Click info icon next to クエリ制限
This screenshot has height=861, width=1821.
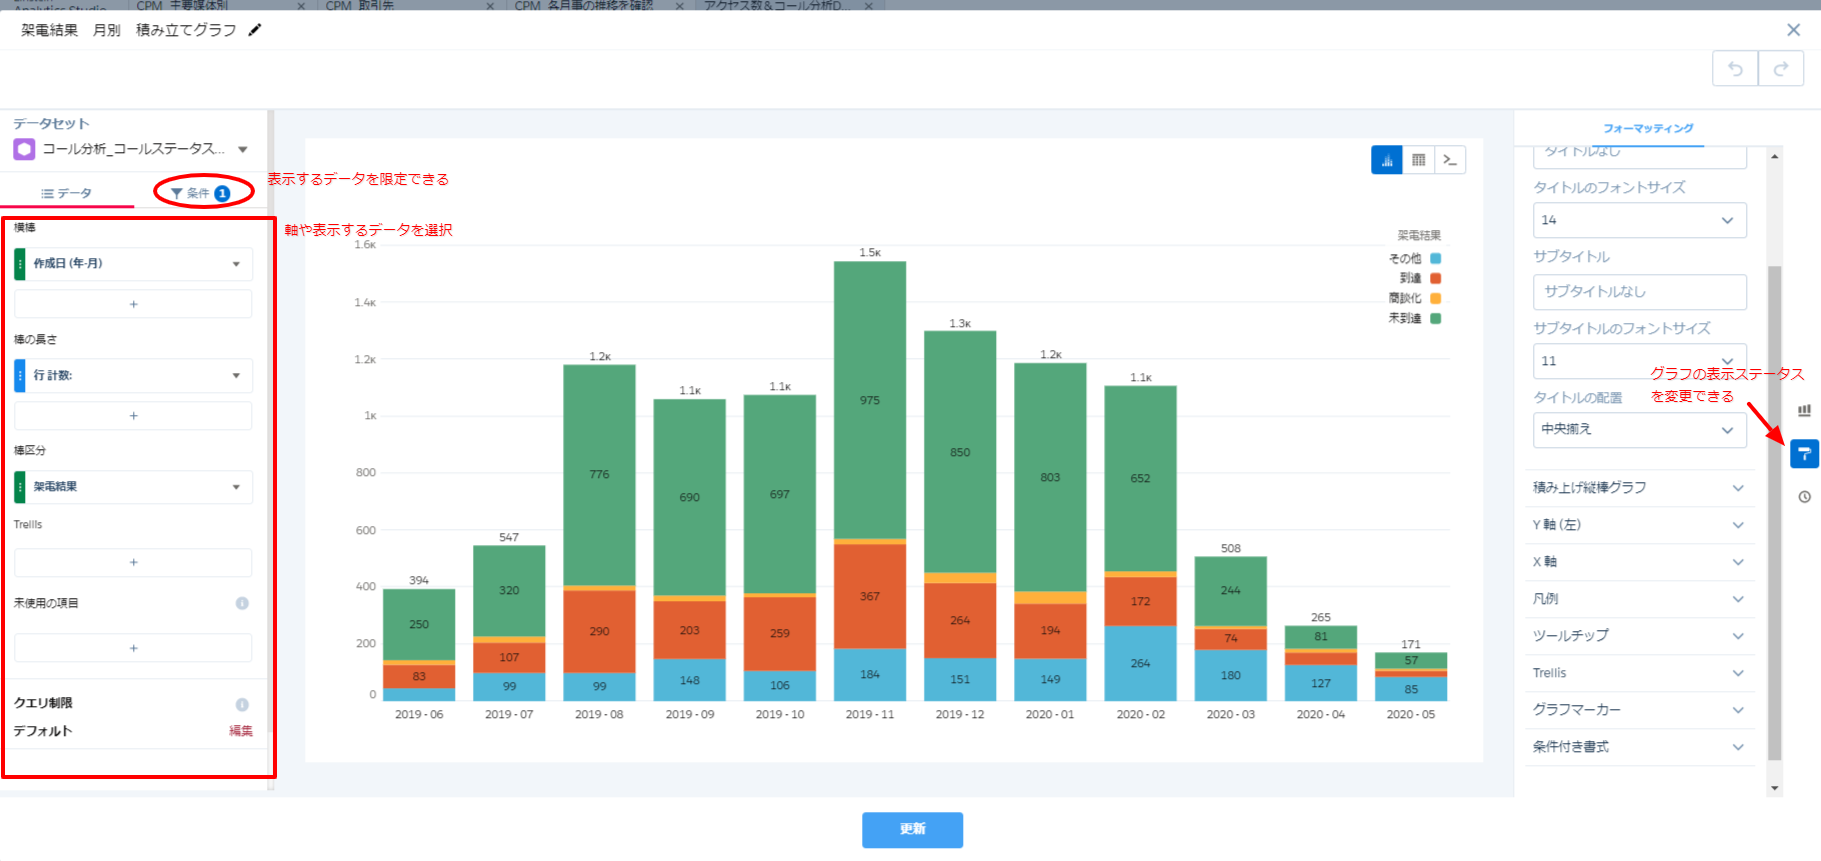[242, 704]
